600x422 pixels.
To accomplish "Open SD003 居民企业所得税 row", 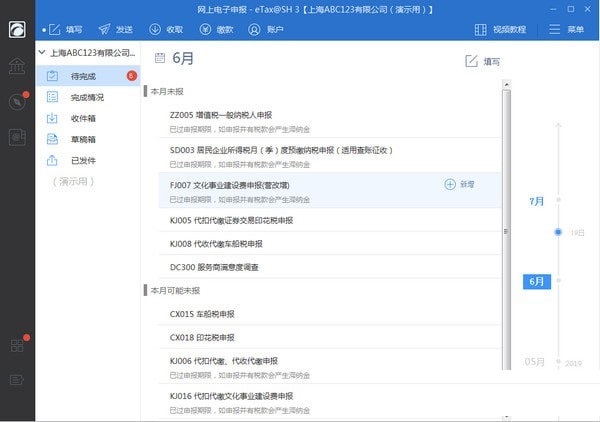I will (x=330, y=156).
